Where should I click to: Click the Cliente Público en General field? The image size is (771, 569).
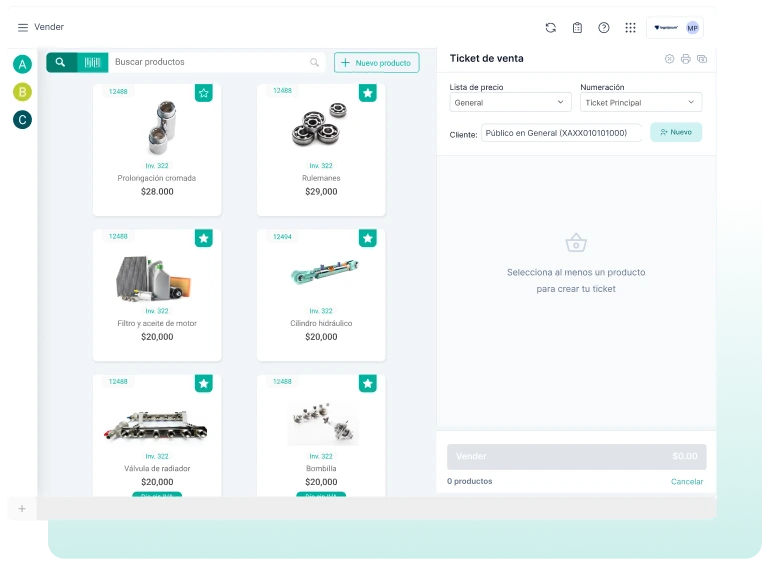tap(562, 133)
